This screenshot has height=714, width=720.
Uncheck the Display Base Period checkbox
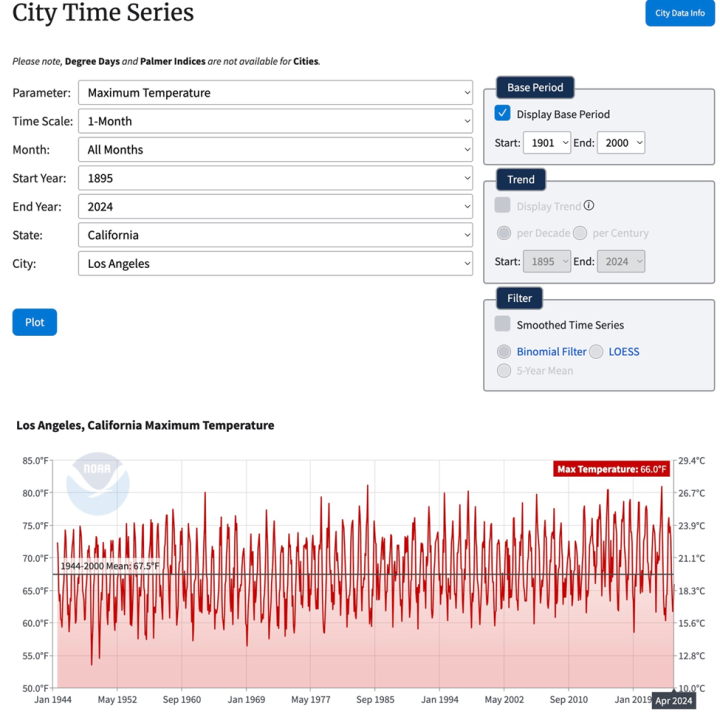(x=503, y=114)
